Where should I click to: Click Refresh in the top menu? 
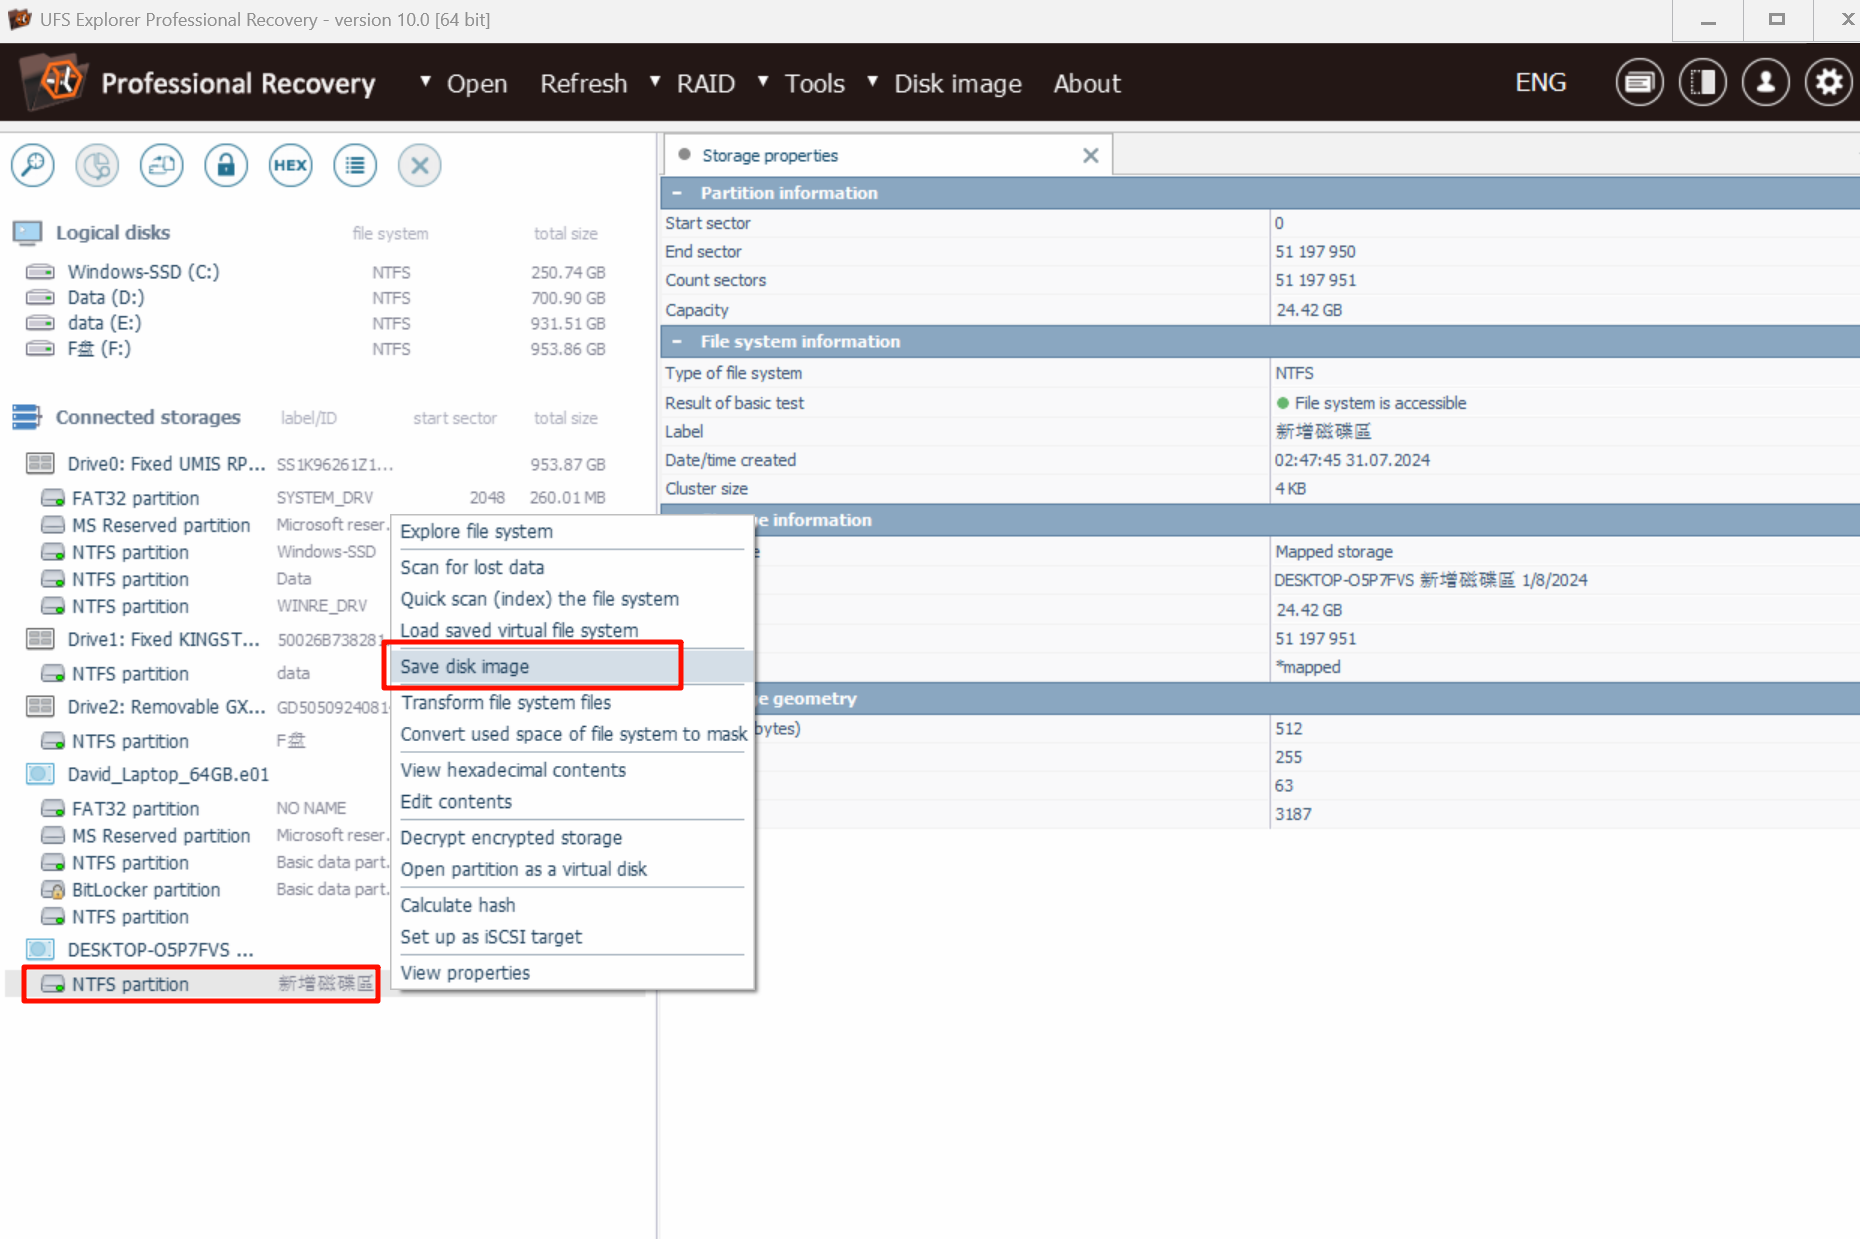pyautogui.click(x=583, y=84)
